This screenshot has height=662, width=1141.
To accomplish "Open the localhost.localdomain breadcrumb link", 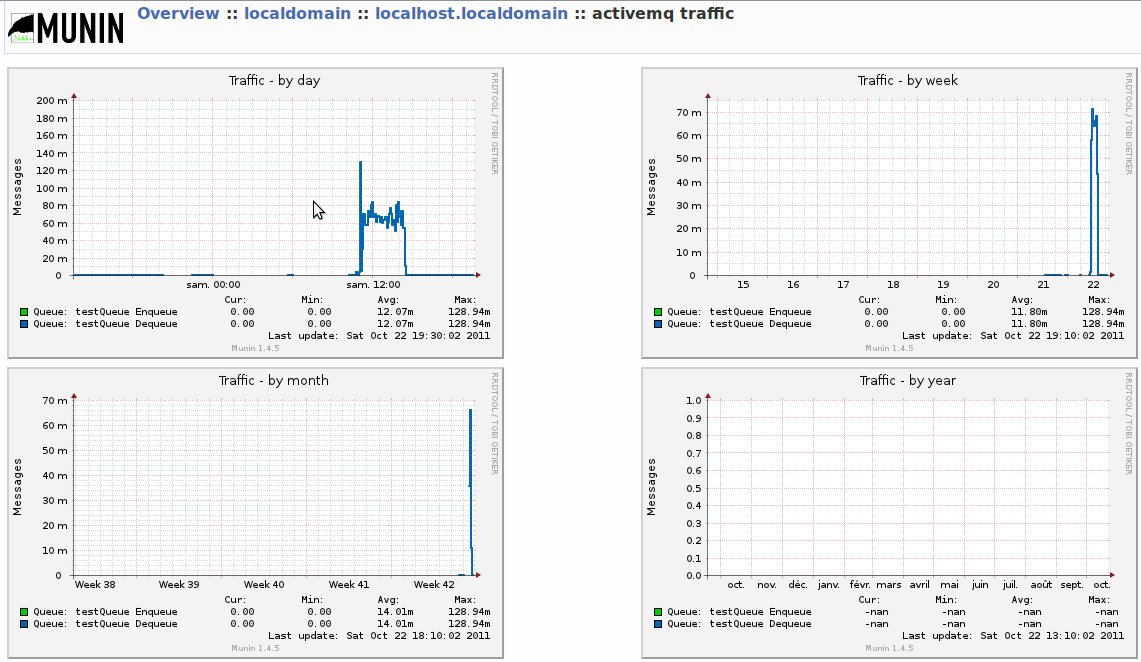I will pyautogui.click(x=471, y=14).
